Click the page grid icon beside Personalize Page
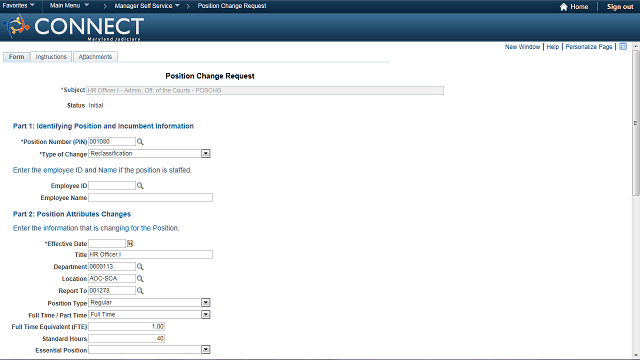 pos(623,47)
